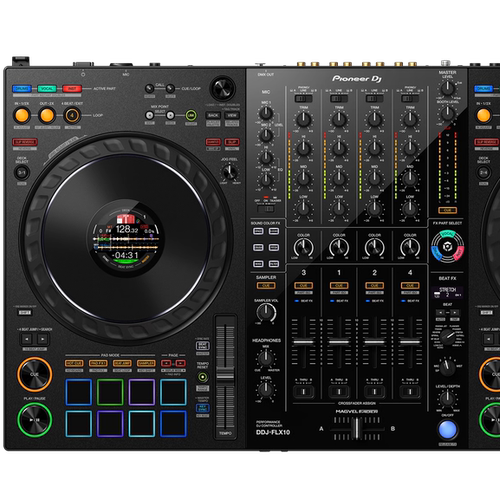Click the PAGE right arrow button
This screenshot has height=500, width=500.
pyautogui.click(x=181, y=363)
